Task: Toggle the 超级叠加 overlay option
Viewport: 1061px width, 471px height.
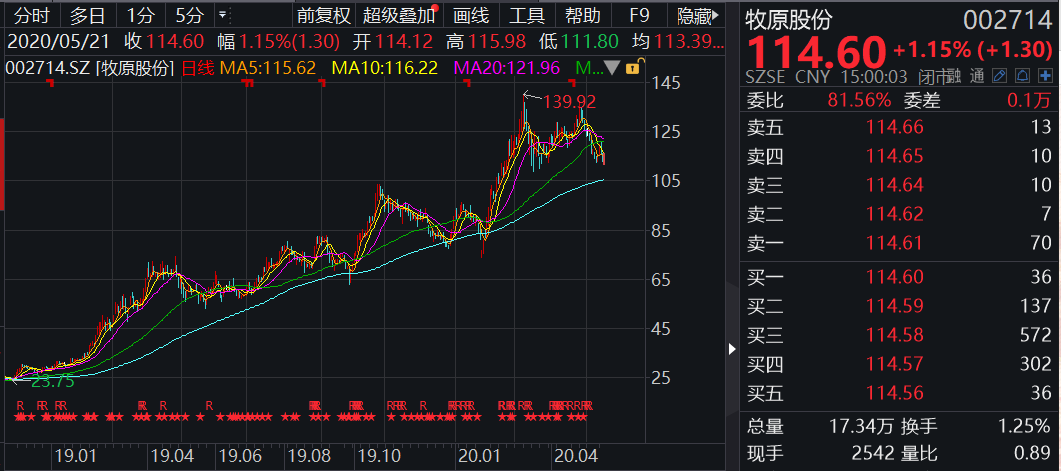Action: [x=399, y=16]
